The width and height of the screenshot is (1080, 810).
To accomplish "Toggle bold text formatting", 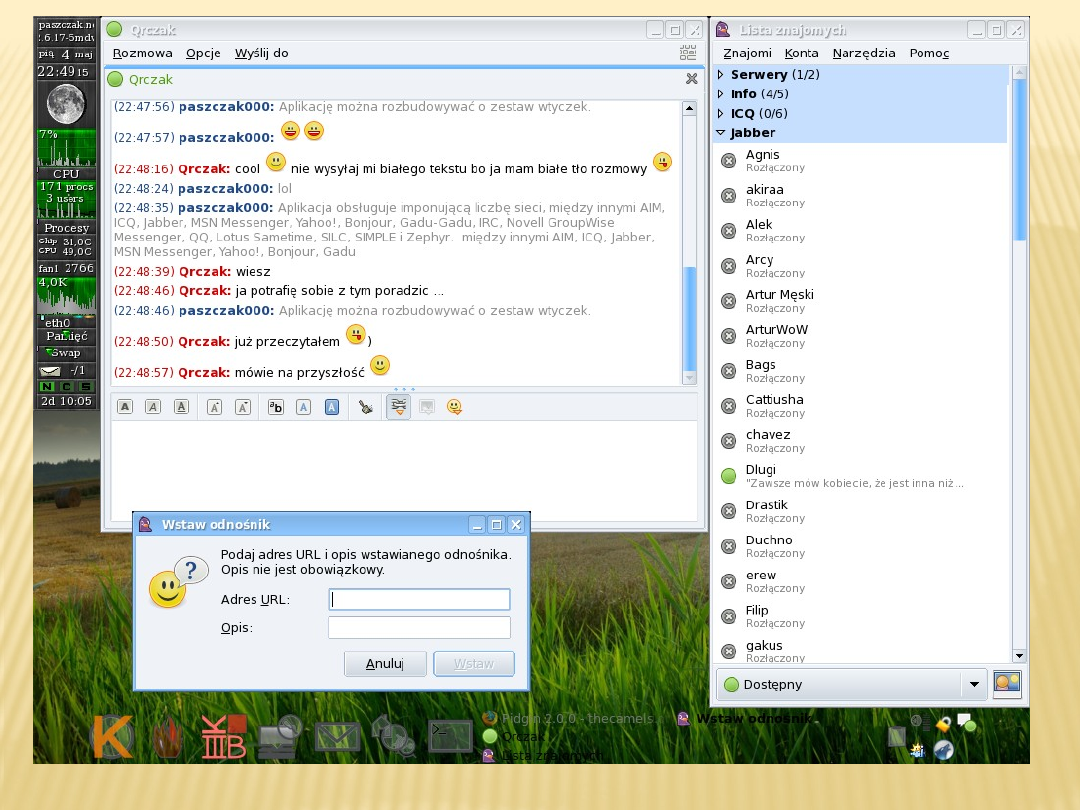I will coord(125,407).
